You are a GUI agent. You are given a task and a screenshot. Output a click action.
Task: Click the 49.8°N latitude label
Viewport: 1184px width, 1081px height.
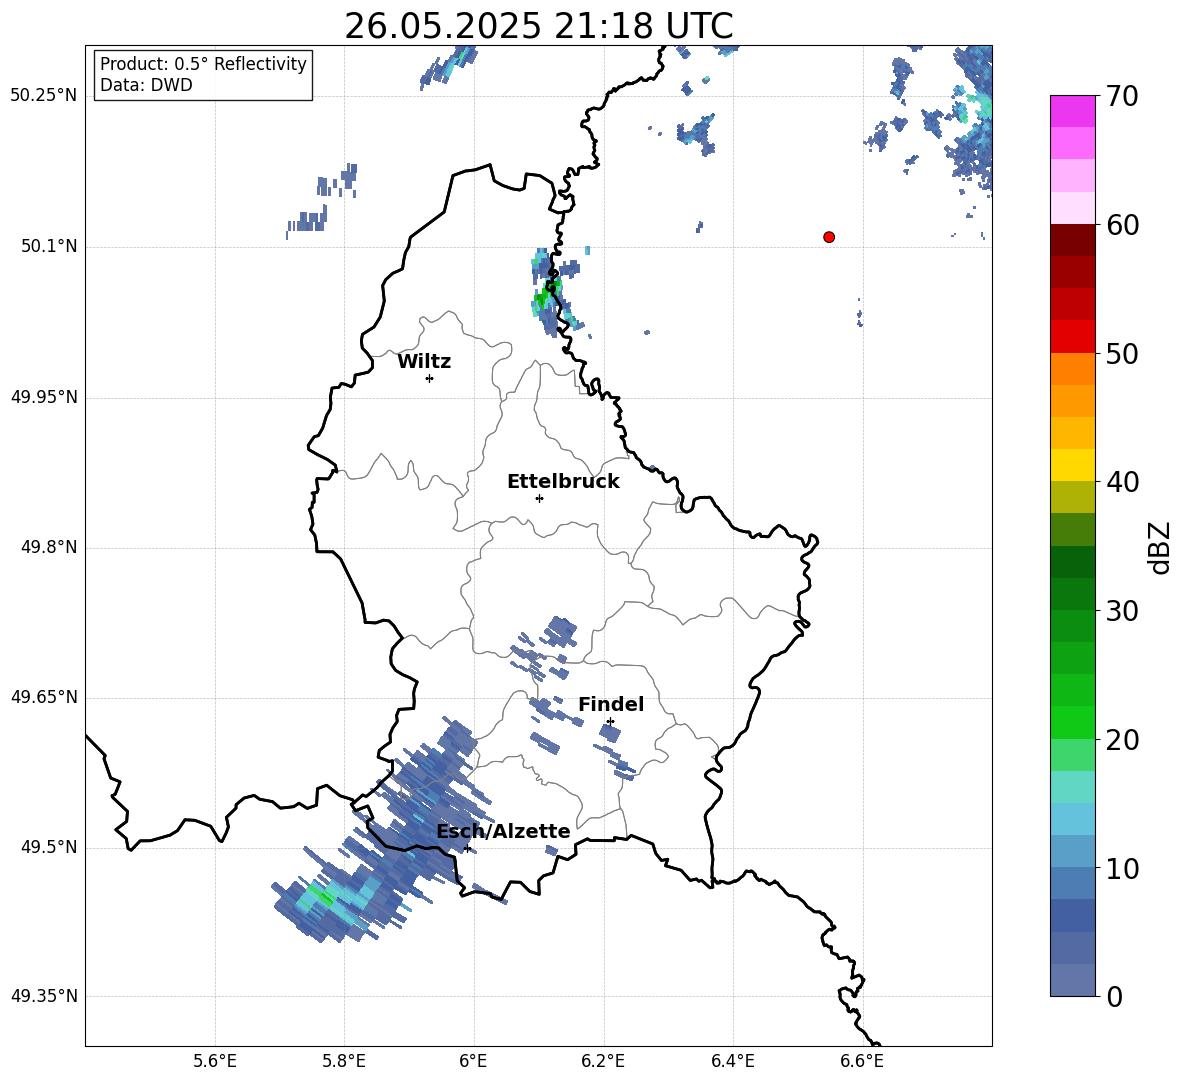pyautogui.click(x=50, y=547)
